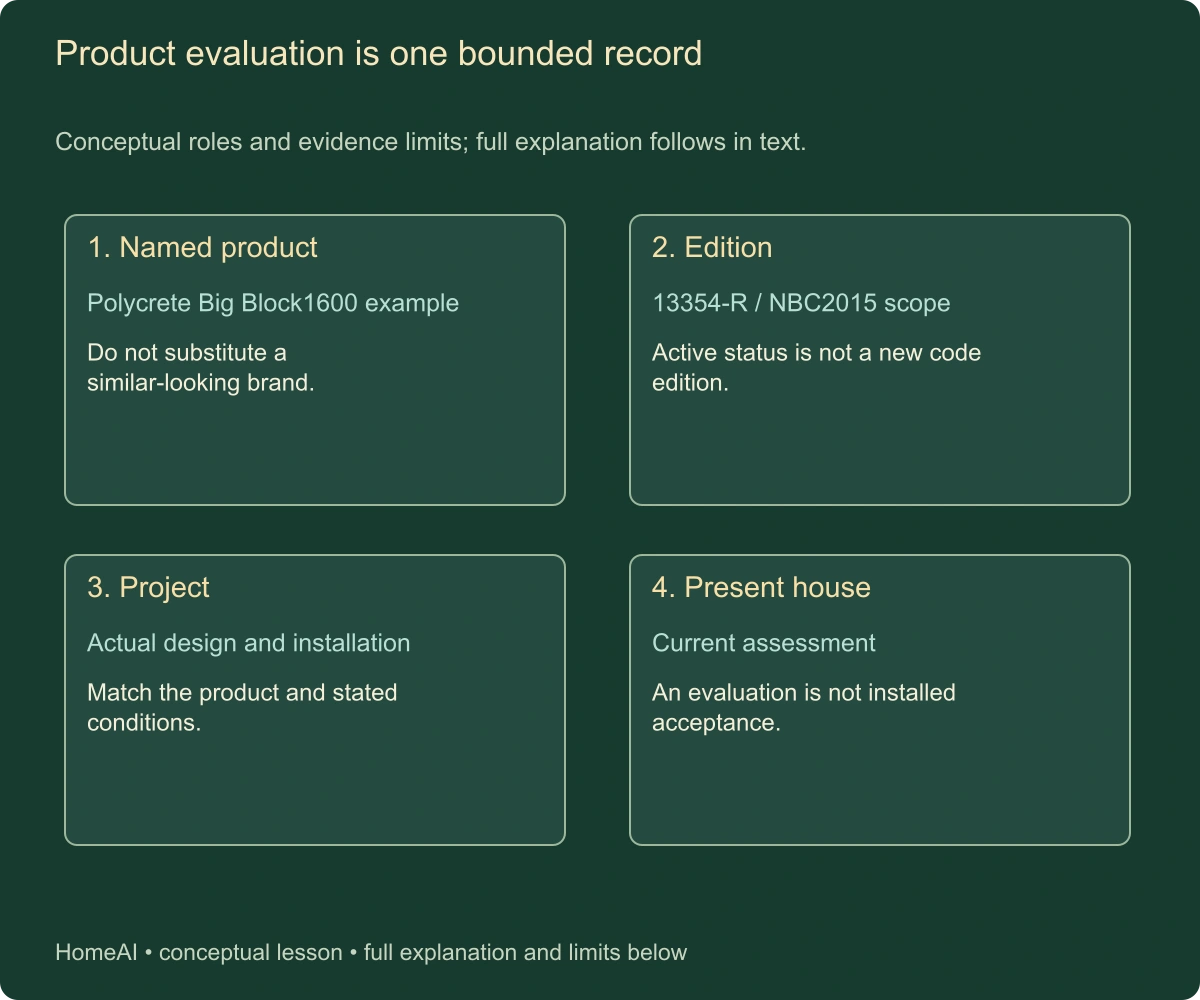Select the subtitle about conceptual roles and evidence limits
The width and height of the screenshot is (1200, 1000).
pyautogui.click(x=430, y=142)
